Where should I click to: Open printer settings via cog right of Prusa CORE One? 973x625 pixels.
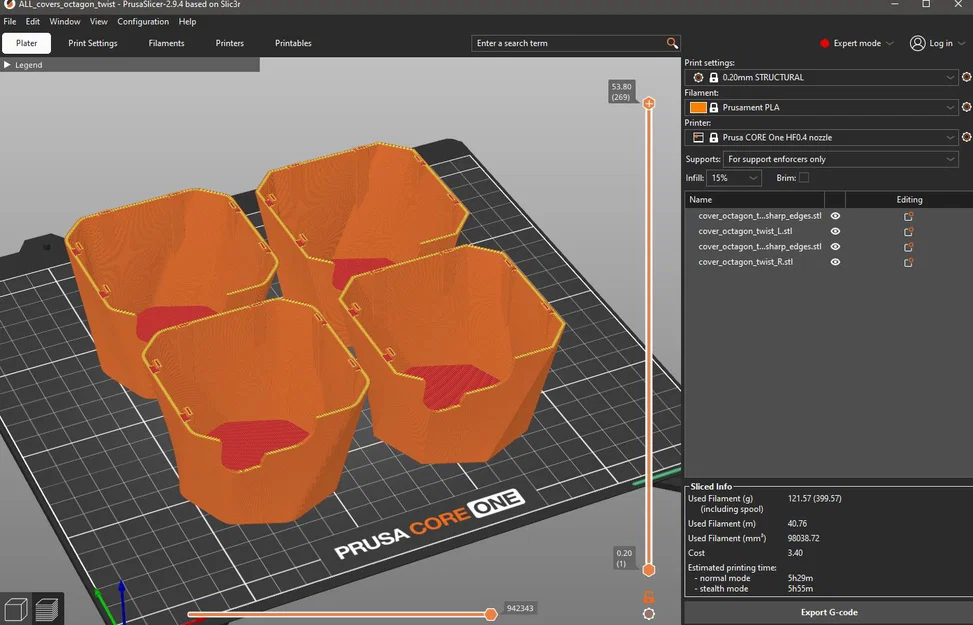coord(966,137)
